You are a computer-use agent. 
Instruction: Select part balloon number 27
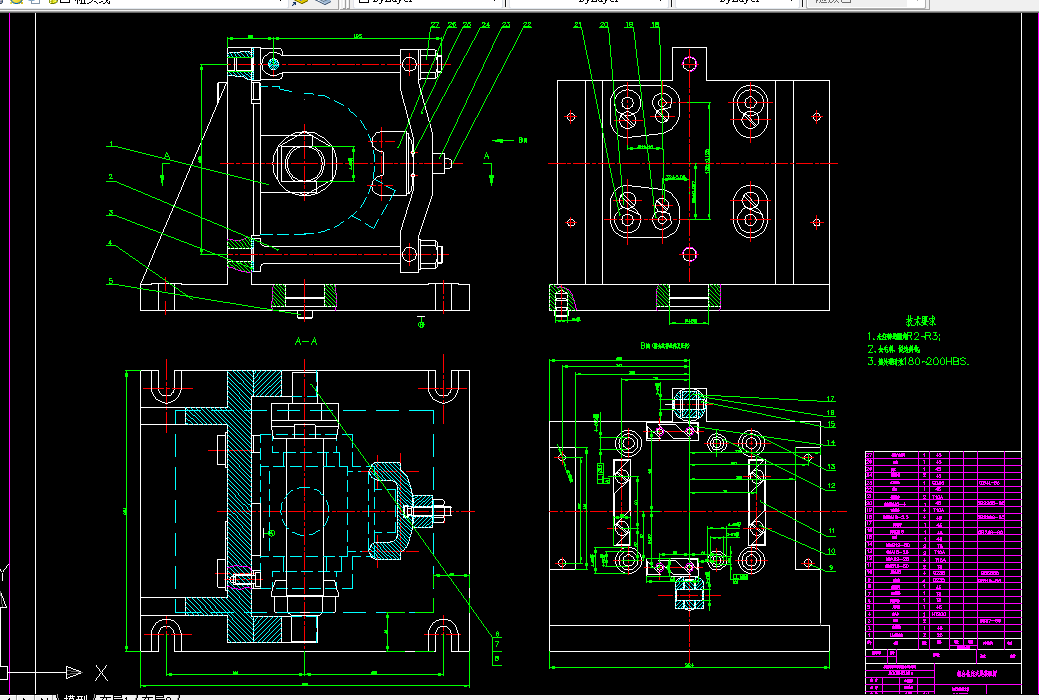click(435, 25)
